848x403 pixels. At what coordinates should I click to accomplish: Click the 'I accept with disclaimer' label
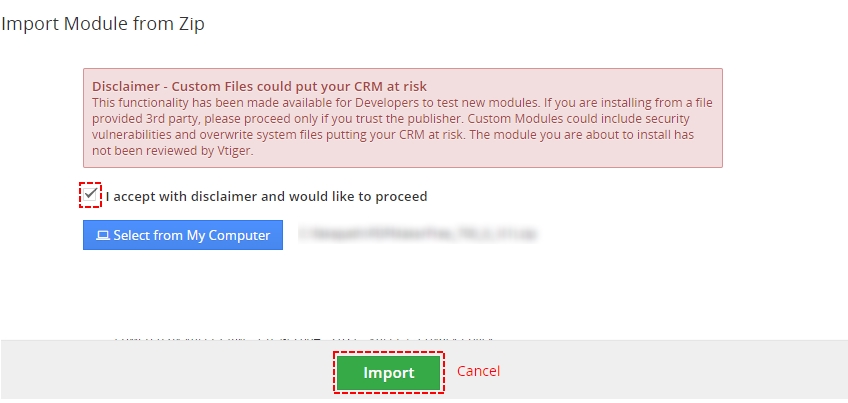point(266,197)
